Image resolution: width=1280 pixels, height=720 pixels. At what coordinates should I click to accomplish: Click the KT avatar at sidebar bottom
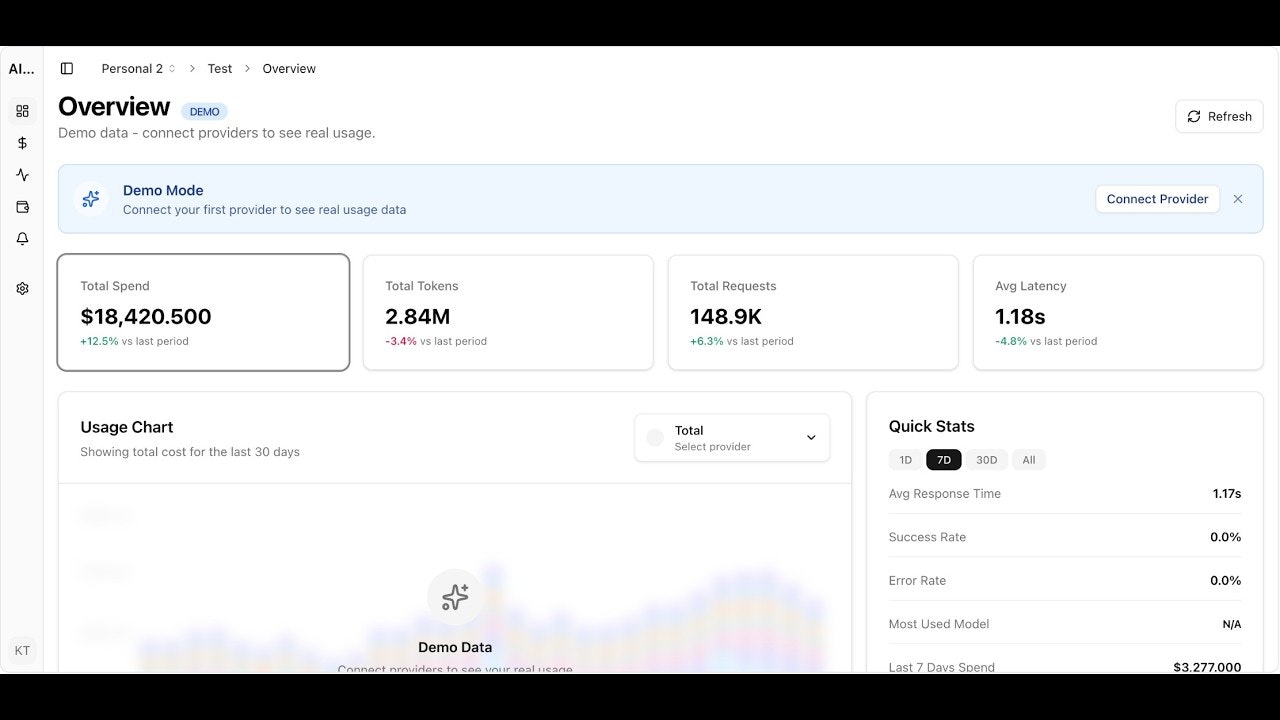click(22, 650)
